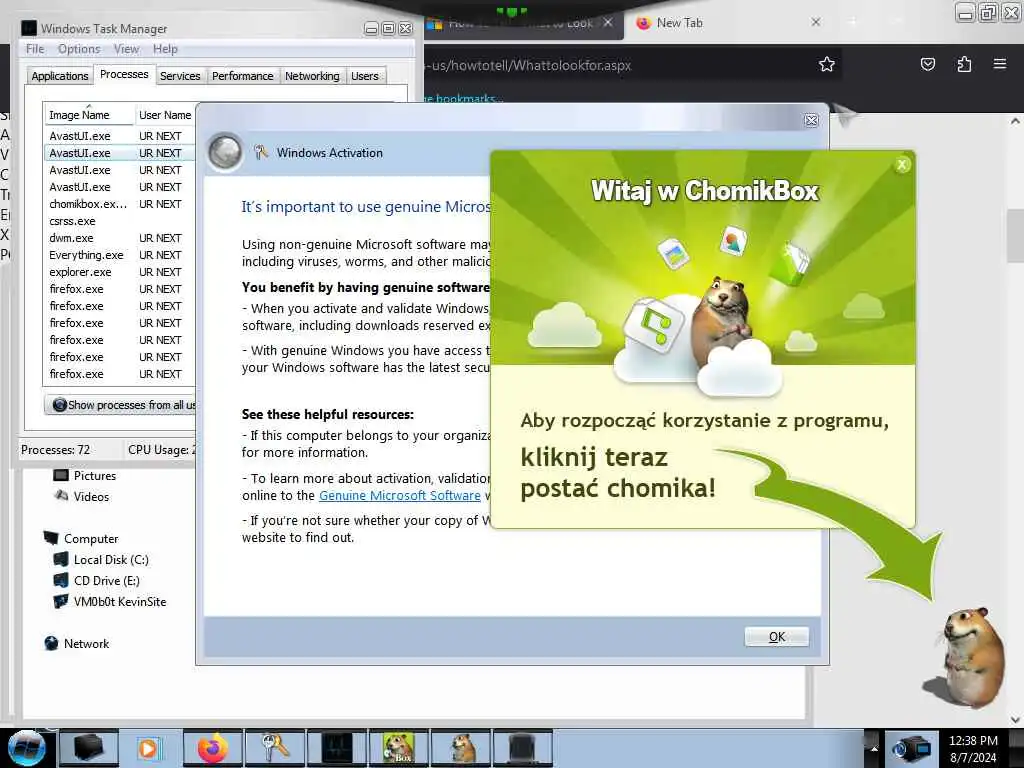Open the Task Manager taskbar icon

[x=336, y=748]
